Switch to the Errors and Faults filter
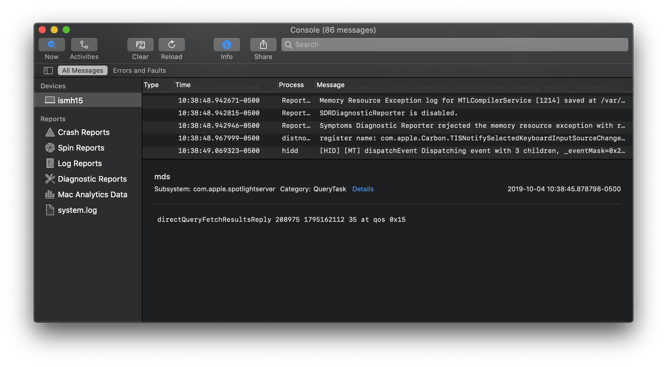The height and width of the screenshot is (367, 667). point(139,71)
